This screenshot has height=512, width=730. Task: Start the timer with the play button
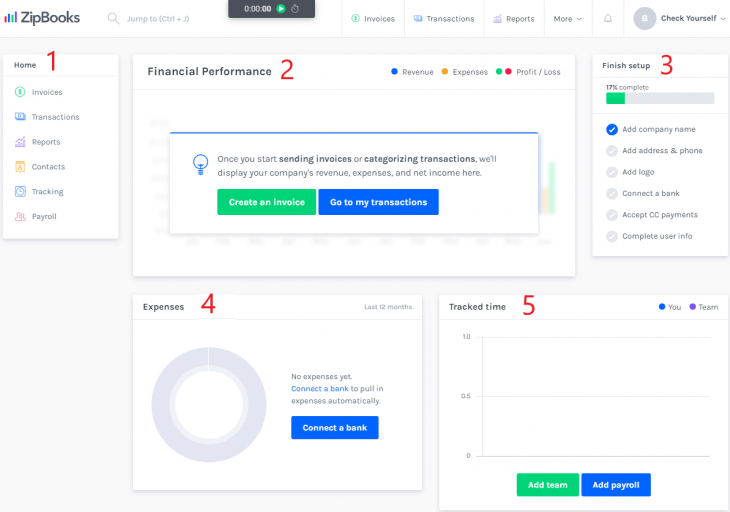281,9
